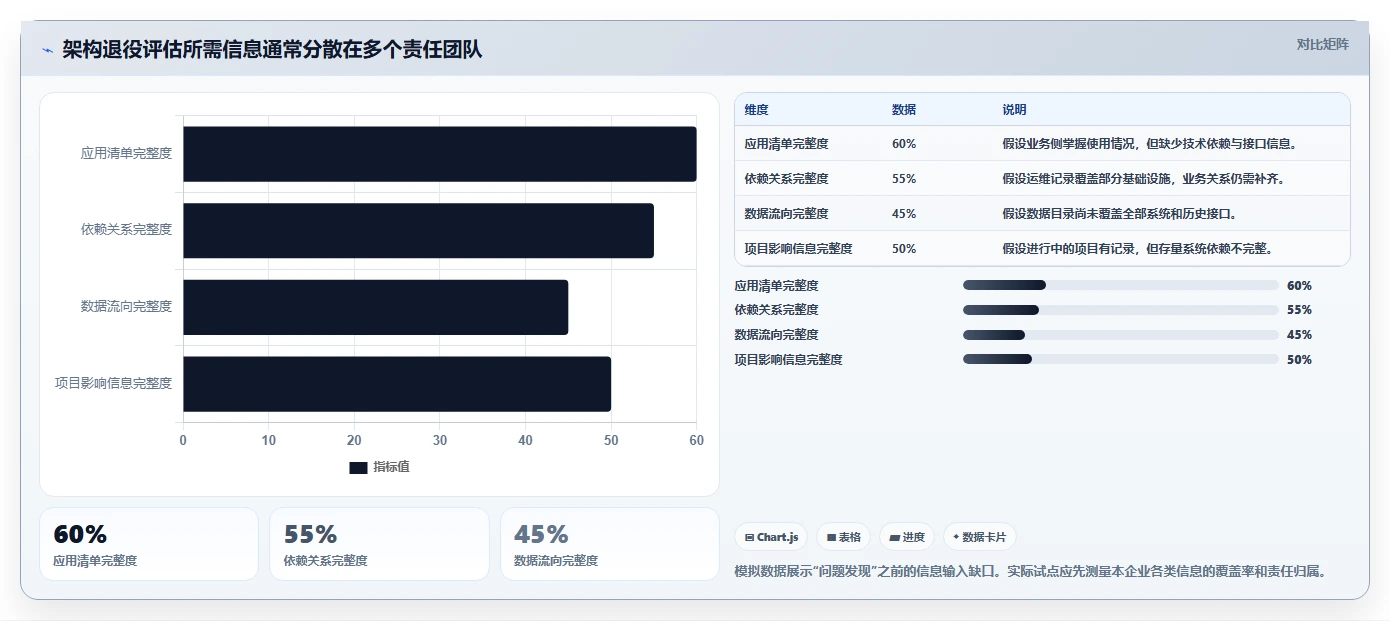Viewport: 1390px width, 621px height.
Task: Click the y-axis label 应用清单完整度
Action: click(126, 154)
